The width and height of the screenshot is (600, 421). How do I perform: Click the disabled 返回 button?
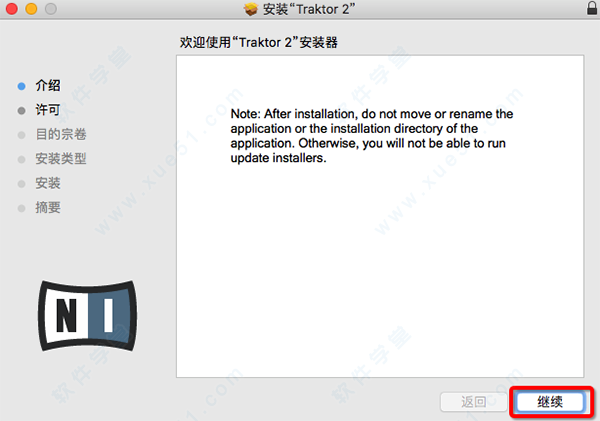pos(473,402)
